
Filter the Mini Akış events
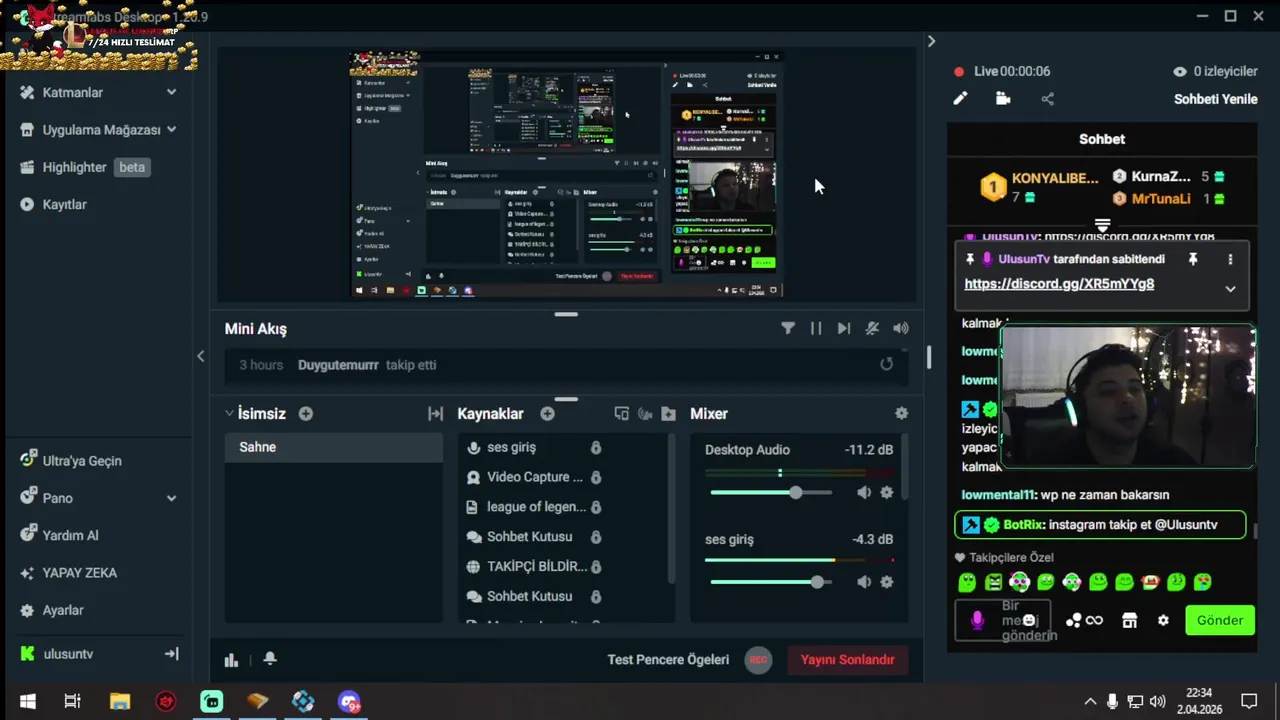tap(788, 328)
